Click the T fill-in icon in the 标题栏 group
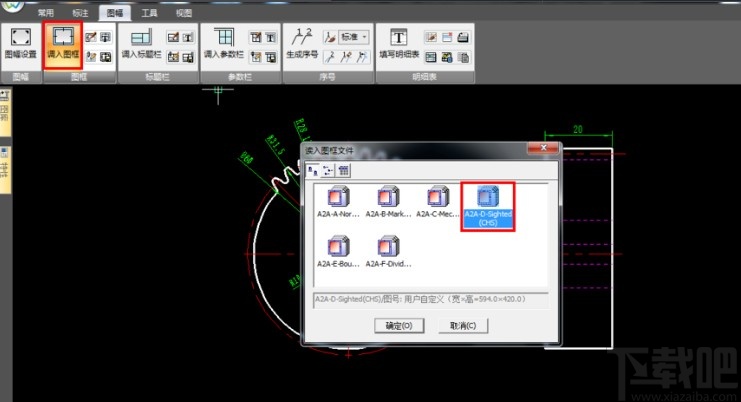The height and width of the screenshot is (402, 741). 188,37
